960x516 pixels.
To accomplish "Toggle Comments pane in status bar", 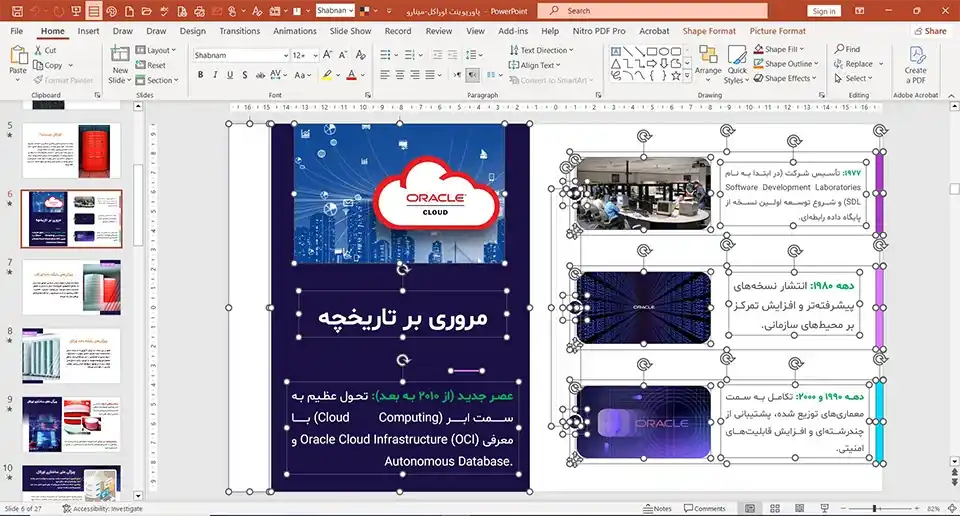I will click(x=705, y=508).
